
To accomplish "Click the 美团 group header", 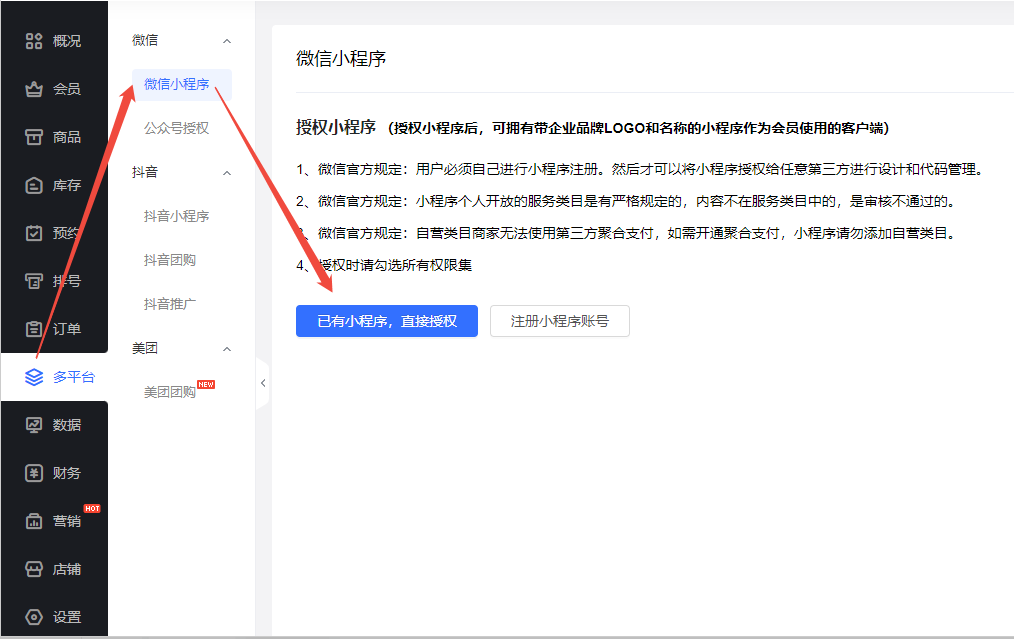I will (145, 348).
